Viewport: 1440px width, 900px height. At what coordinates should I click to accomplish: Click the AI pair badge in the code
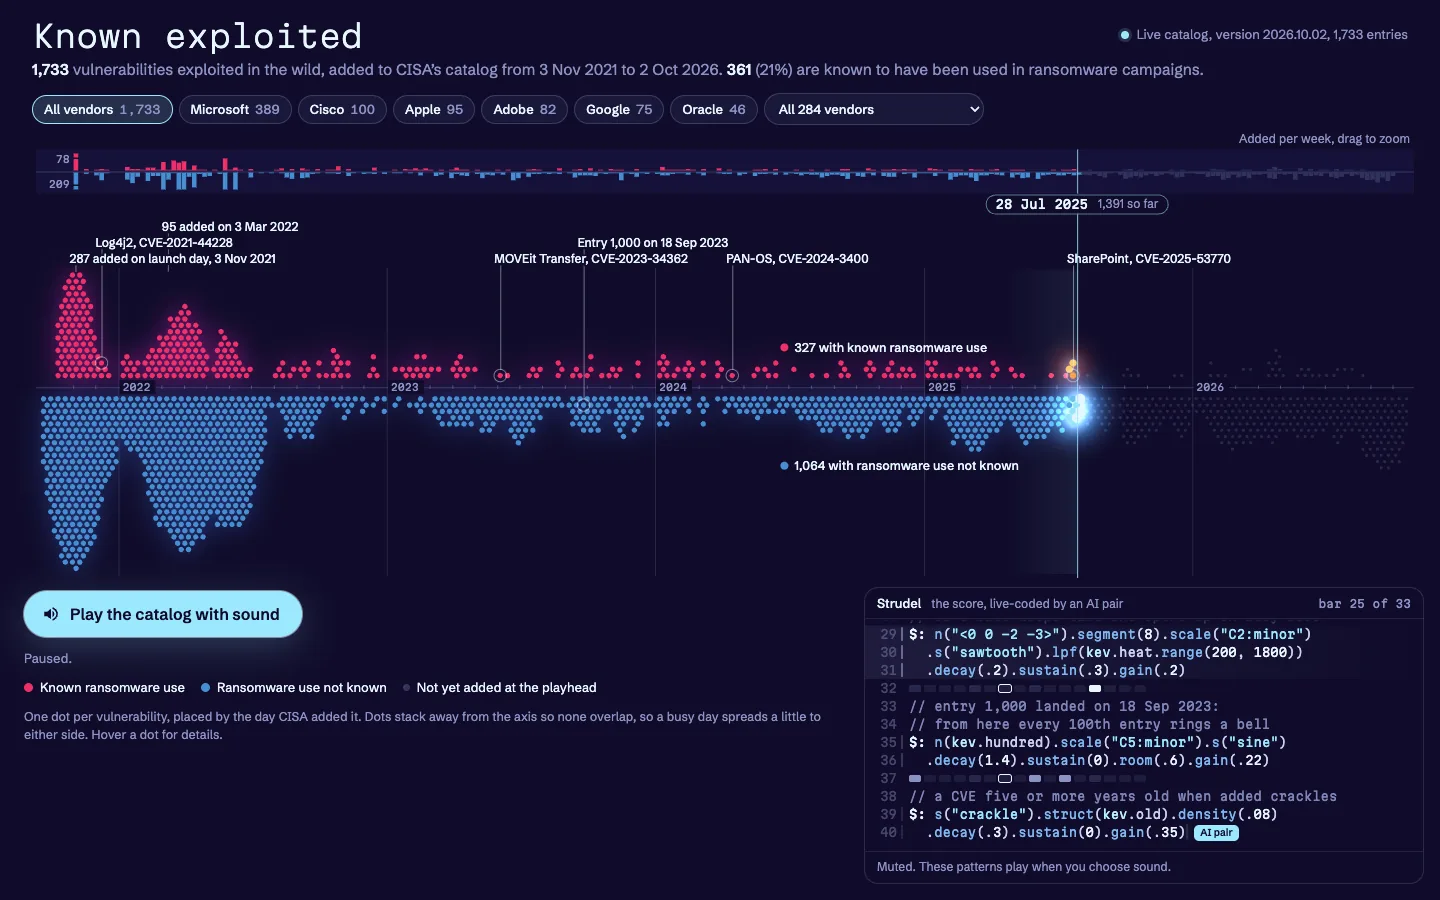(1216, 833)
